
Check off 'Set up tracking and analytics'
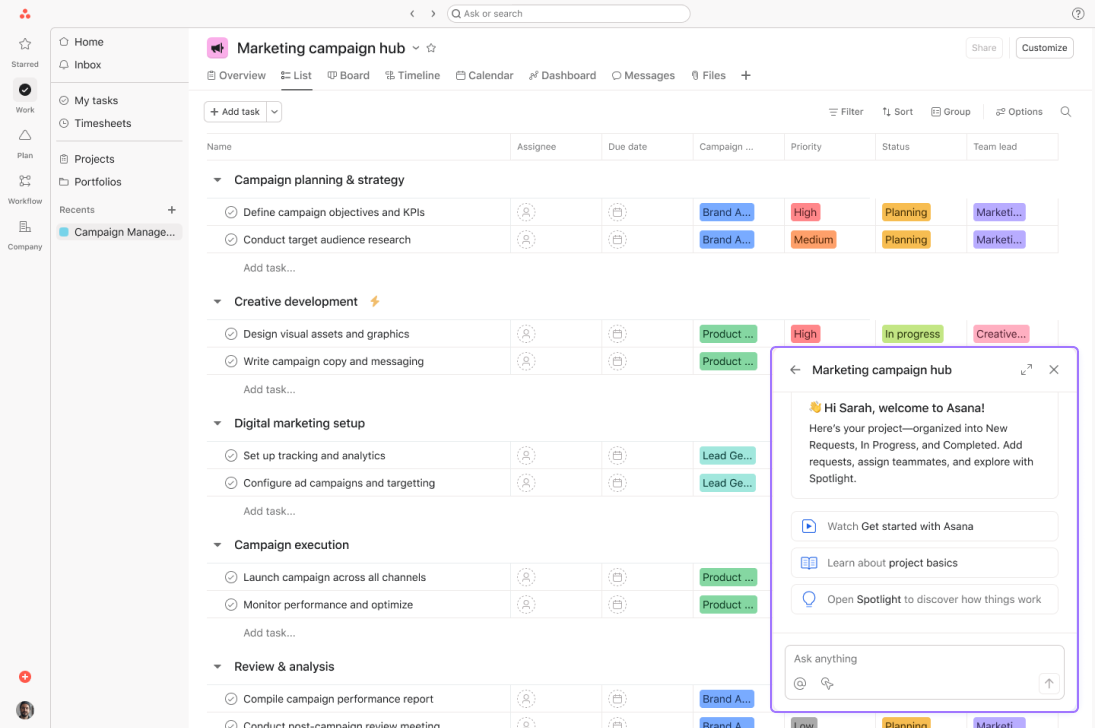(x=231, y=456)
